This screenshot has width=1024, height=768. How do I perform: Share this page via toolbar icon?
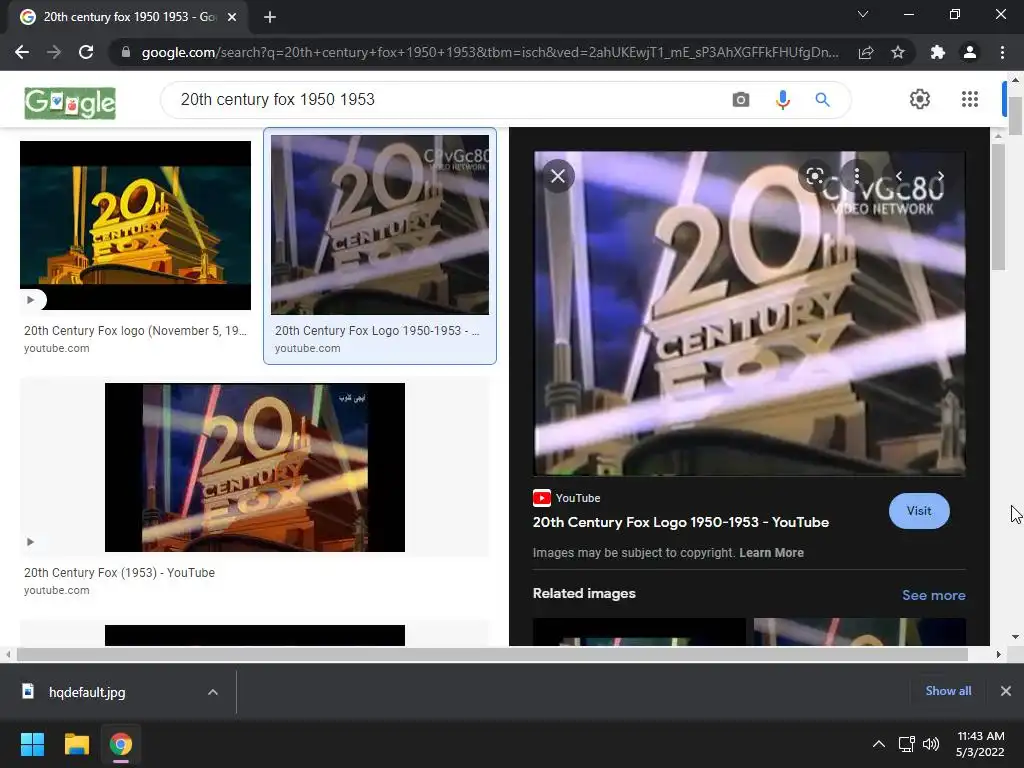[x=866, y=52]
